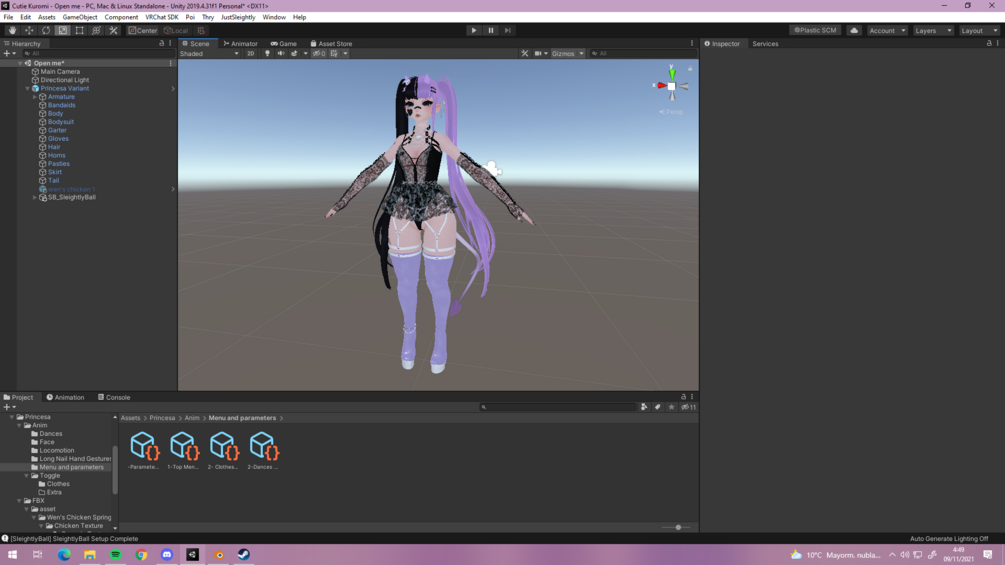Toggle scene effects like skybox

[294, 54]
